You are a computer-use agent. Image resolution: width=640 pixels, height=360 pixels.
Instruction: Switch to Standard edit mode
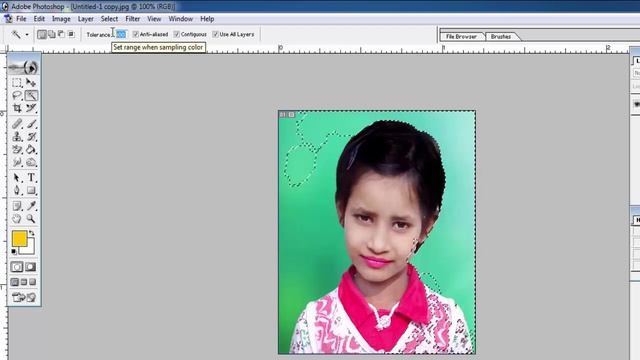(x=17, y=267)
